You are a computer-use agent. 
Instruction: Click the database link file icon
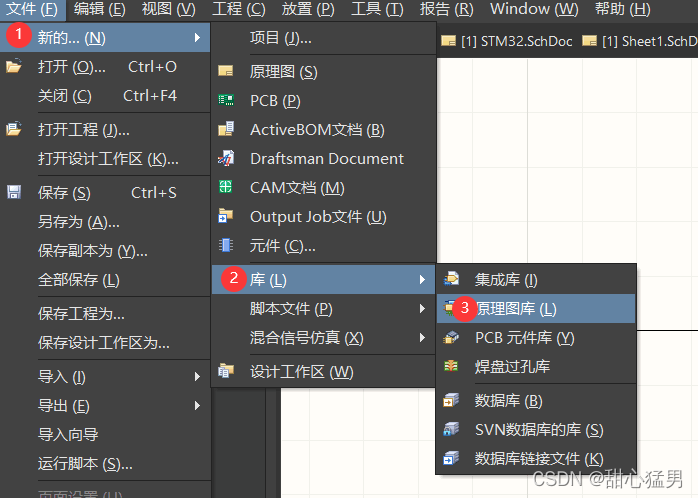click(x=451, y=458)
